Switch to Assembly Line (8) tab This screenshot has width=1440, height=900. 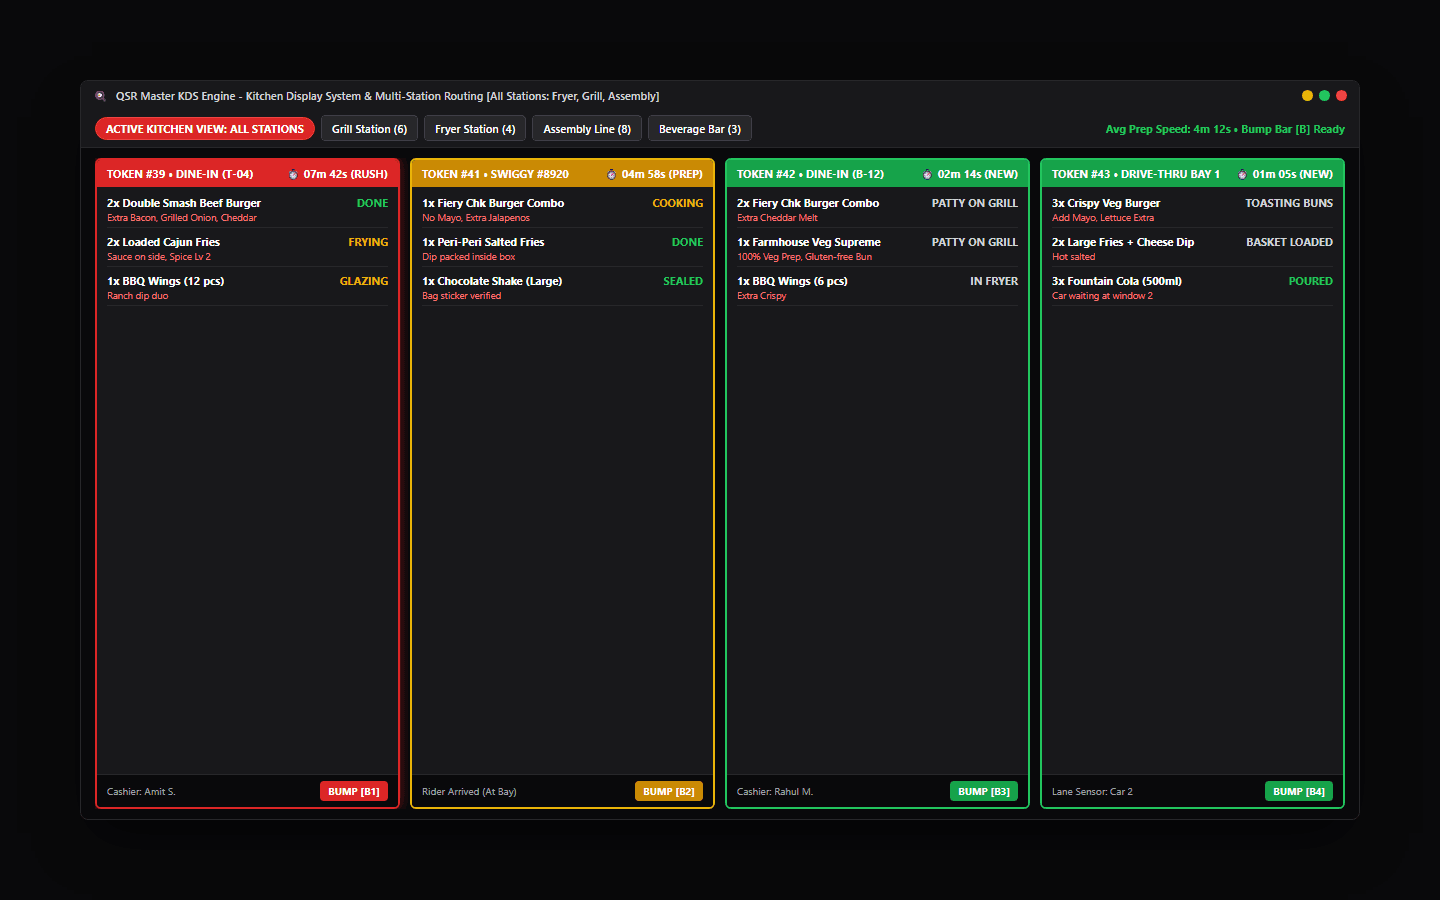point(587,129)
